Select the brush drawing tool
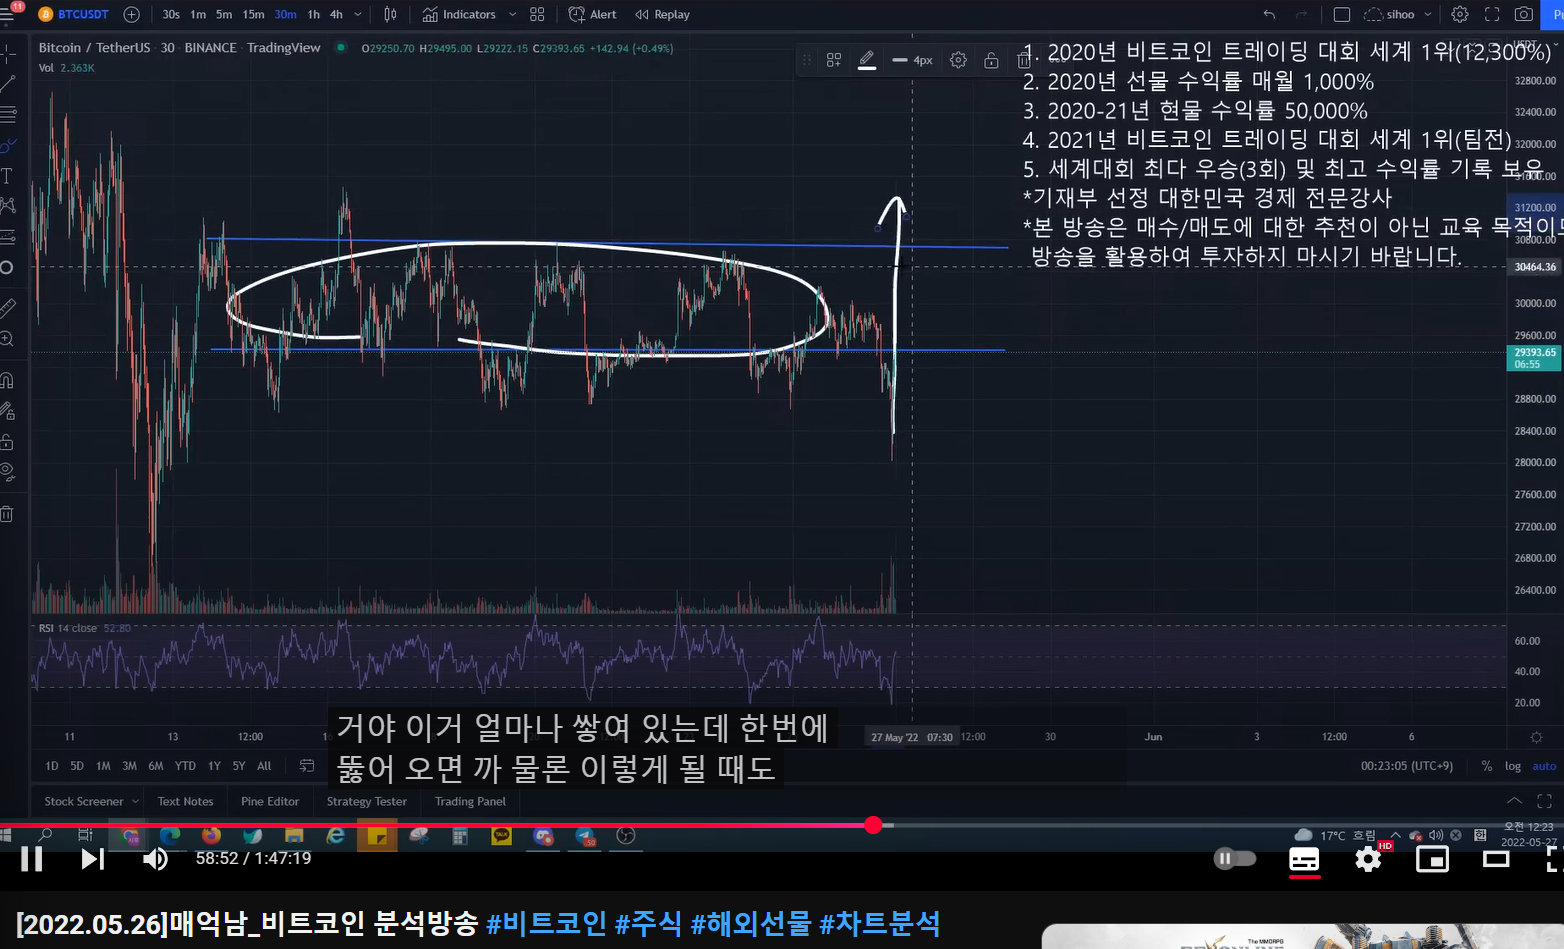1564x949 pixels. coord(8,146)
